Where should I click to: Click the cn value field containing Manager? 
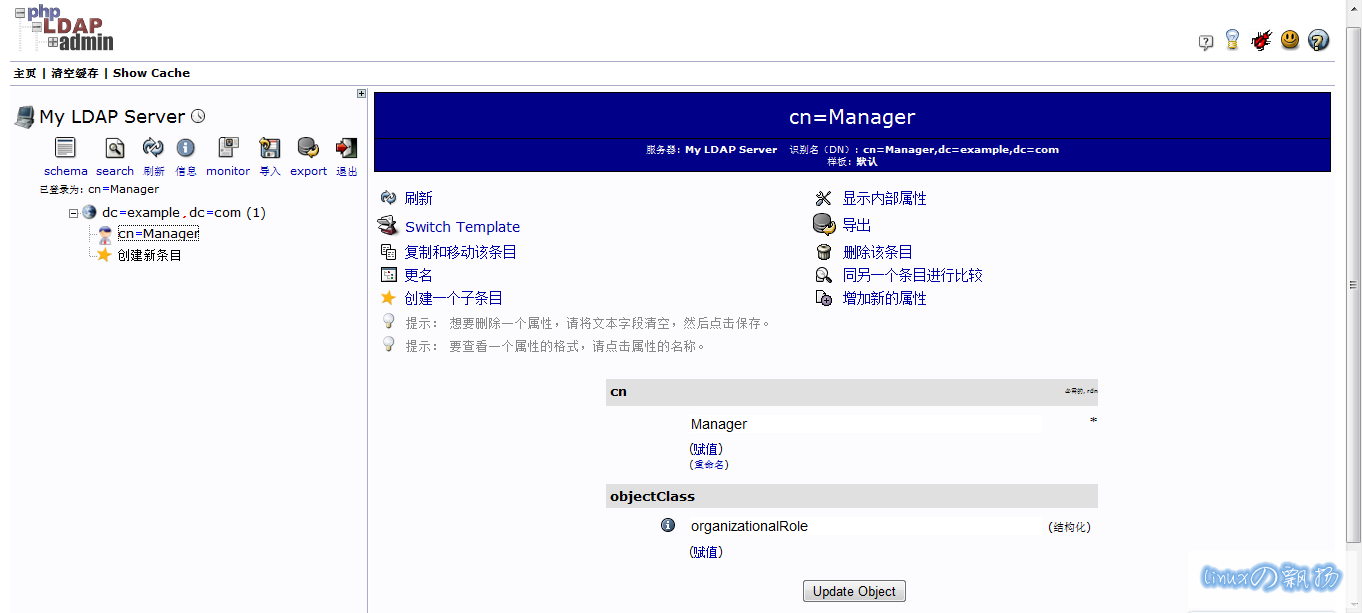point(864,424)
